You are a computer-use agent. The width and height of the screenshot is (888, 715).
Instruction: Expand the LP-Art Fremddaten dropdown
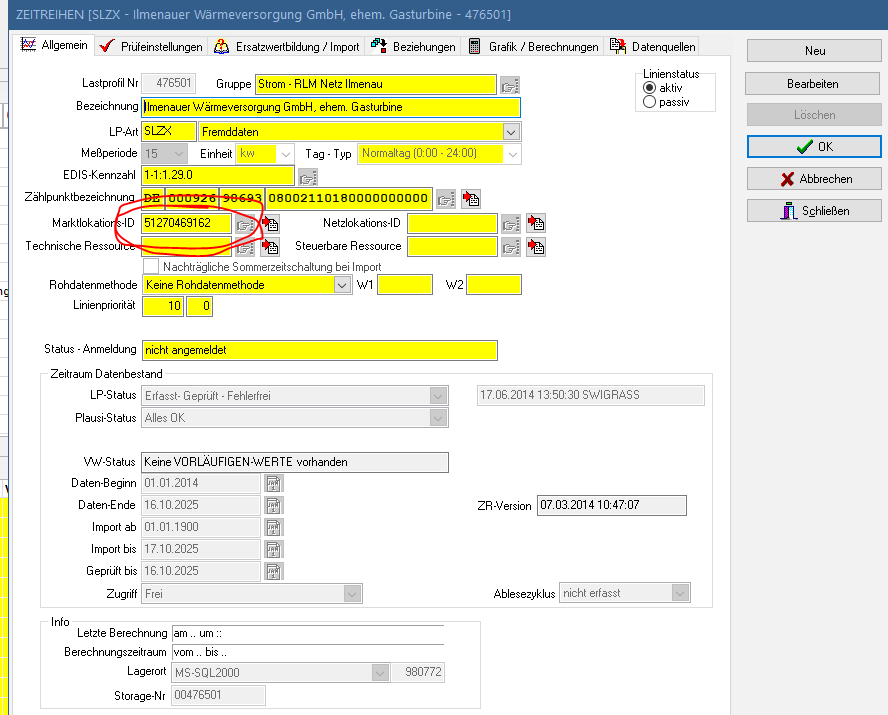pyautogui.click(x=511, y=131)
